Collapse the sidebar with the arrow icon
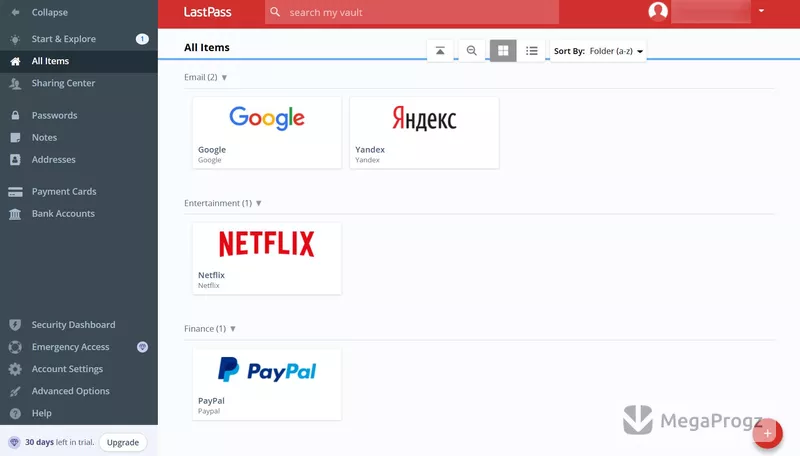The width and height of the screenshot is (800, 456). tap(15, 12)
